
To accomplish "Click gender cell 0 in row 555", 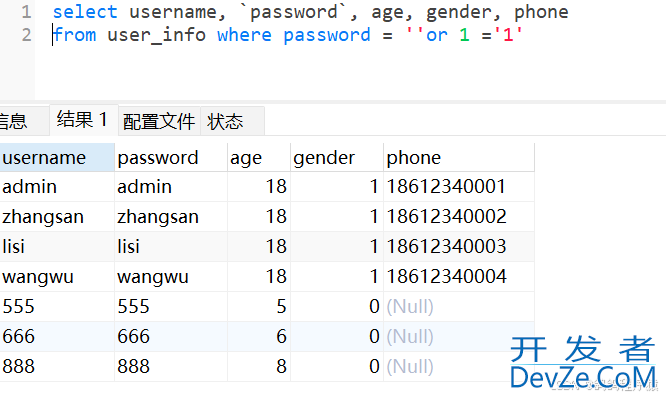I will pos(337,306).
